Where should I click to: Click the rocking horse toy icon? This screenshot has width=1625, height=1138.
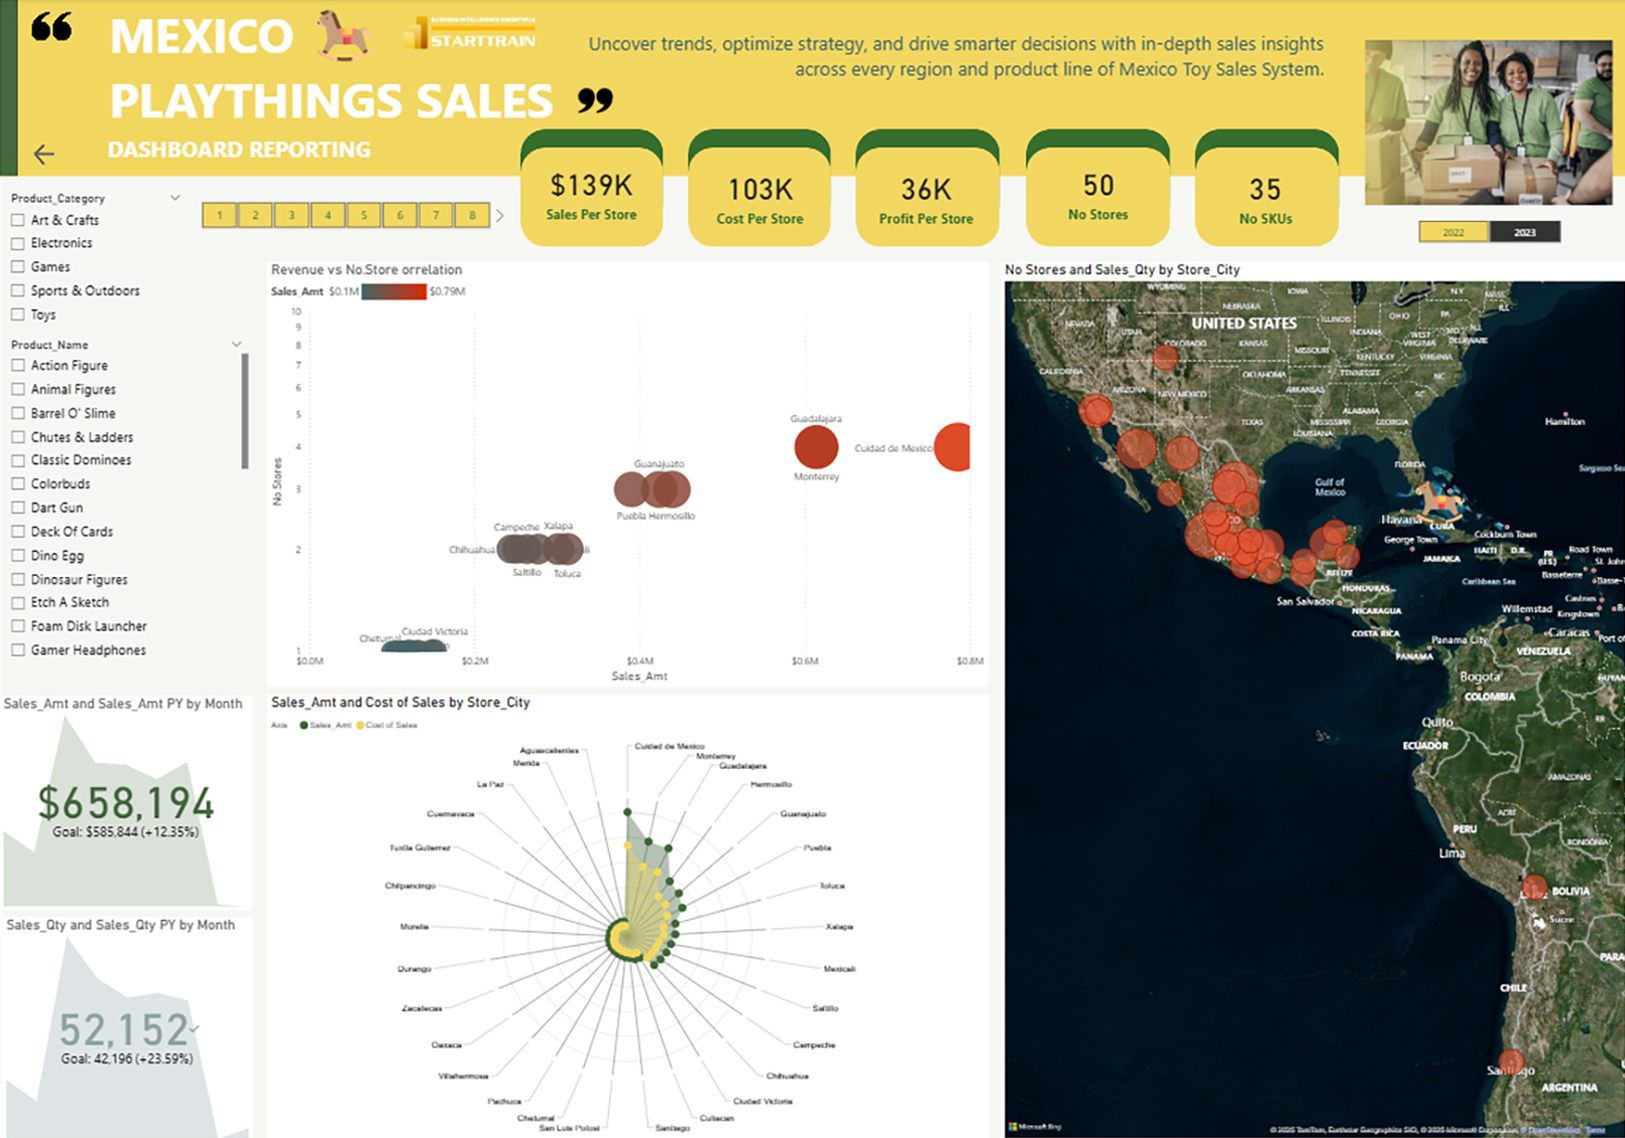coord(344,35)
